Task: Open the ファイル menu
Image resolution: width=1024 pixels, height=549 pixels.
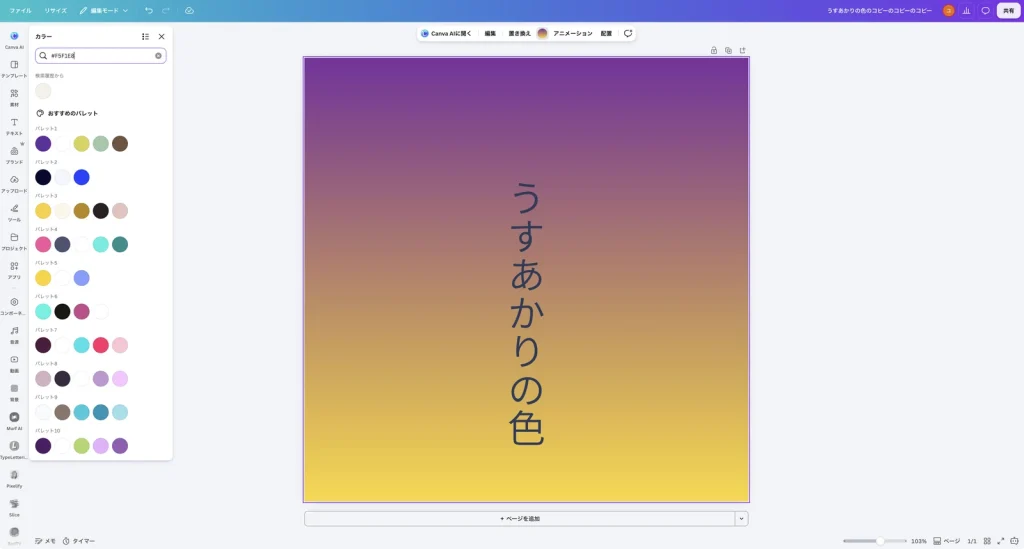Action: click(x=20, y=10)
